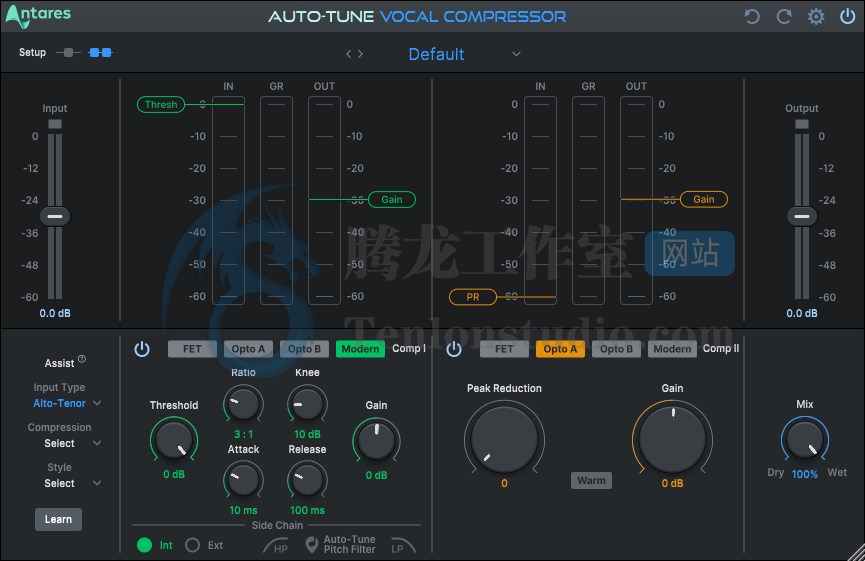Select Modern mode for Comp I
The image size is (865, 561).
[x=360, y=349]
